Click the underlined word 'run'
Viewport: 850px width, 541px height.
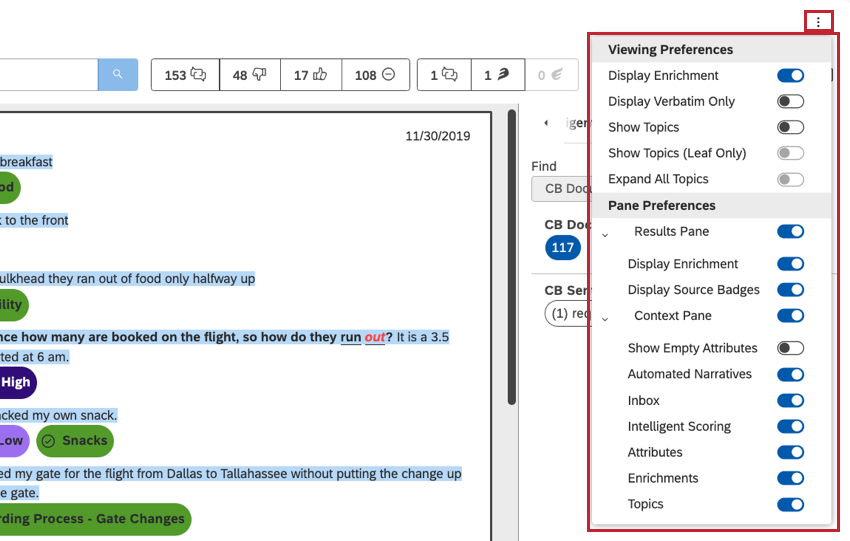click(x=350, y=337)
